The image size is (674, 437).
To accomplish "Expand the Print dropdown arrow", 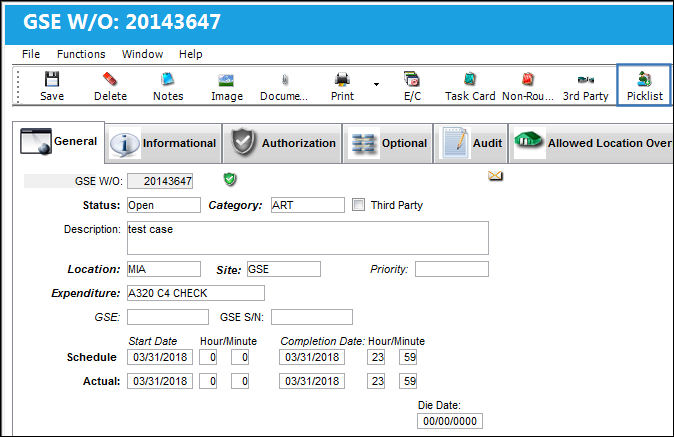I will (x=376, y=84).
